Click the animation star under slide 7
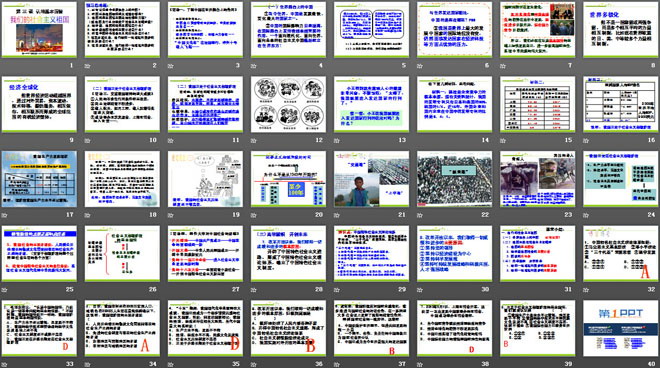The height and width of the screenshot is (368, 660). [x=503, y=66]
